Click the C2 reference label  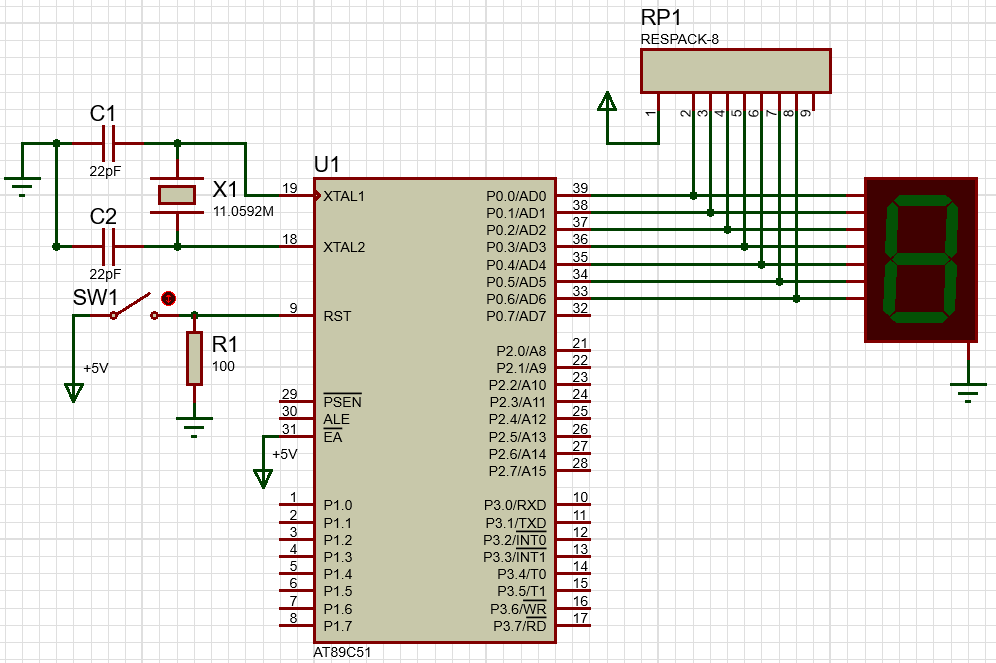(x=103, y=217)
